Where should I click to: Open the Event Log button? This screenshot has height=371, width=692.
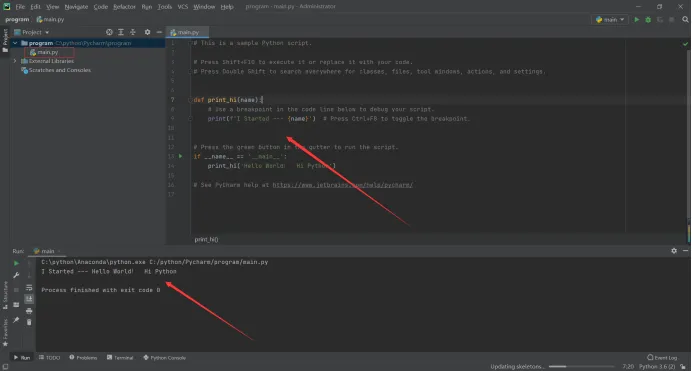click(x=662, y=358)
